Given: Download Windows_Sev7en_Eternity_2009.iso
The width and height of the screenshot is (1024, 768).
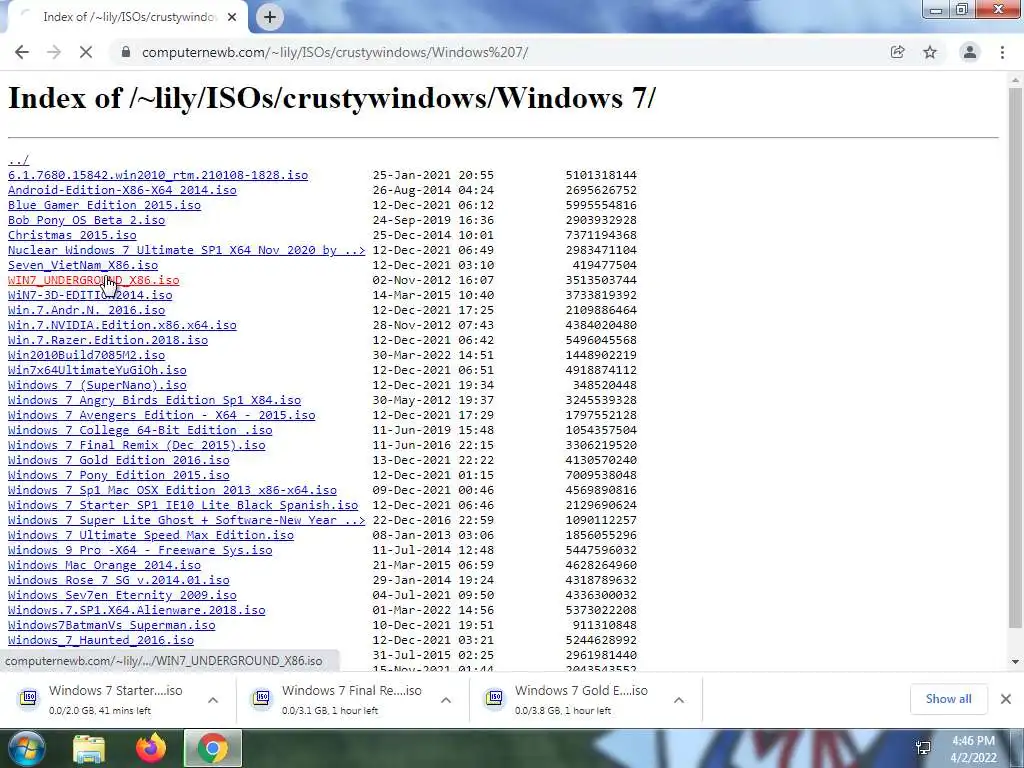Looking at the screenshot, I should tap(122, 596).
